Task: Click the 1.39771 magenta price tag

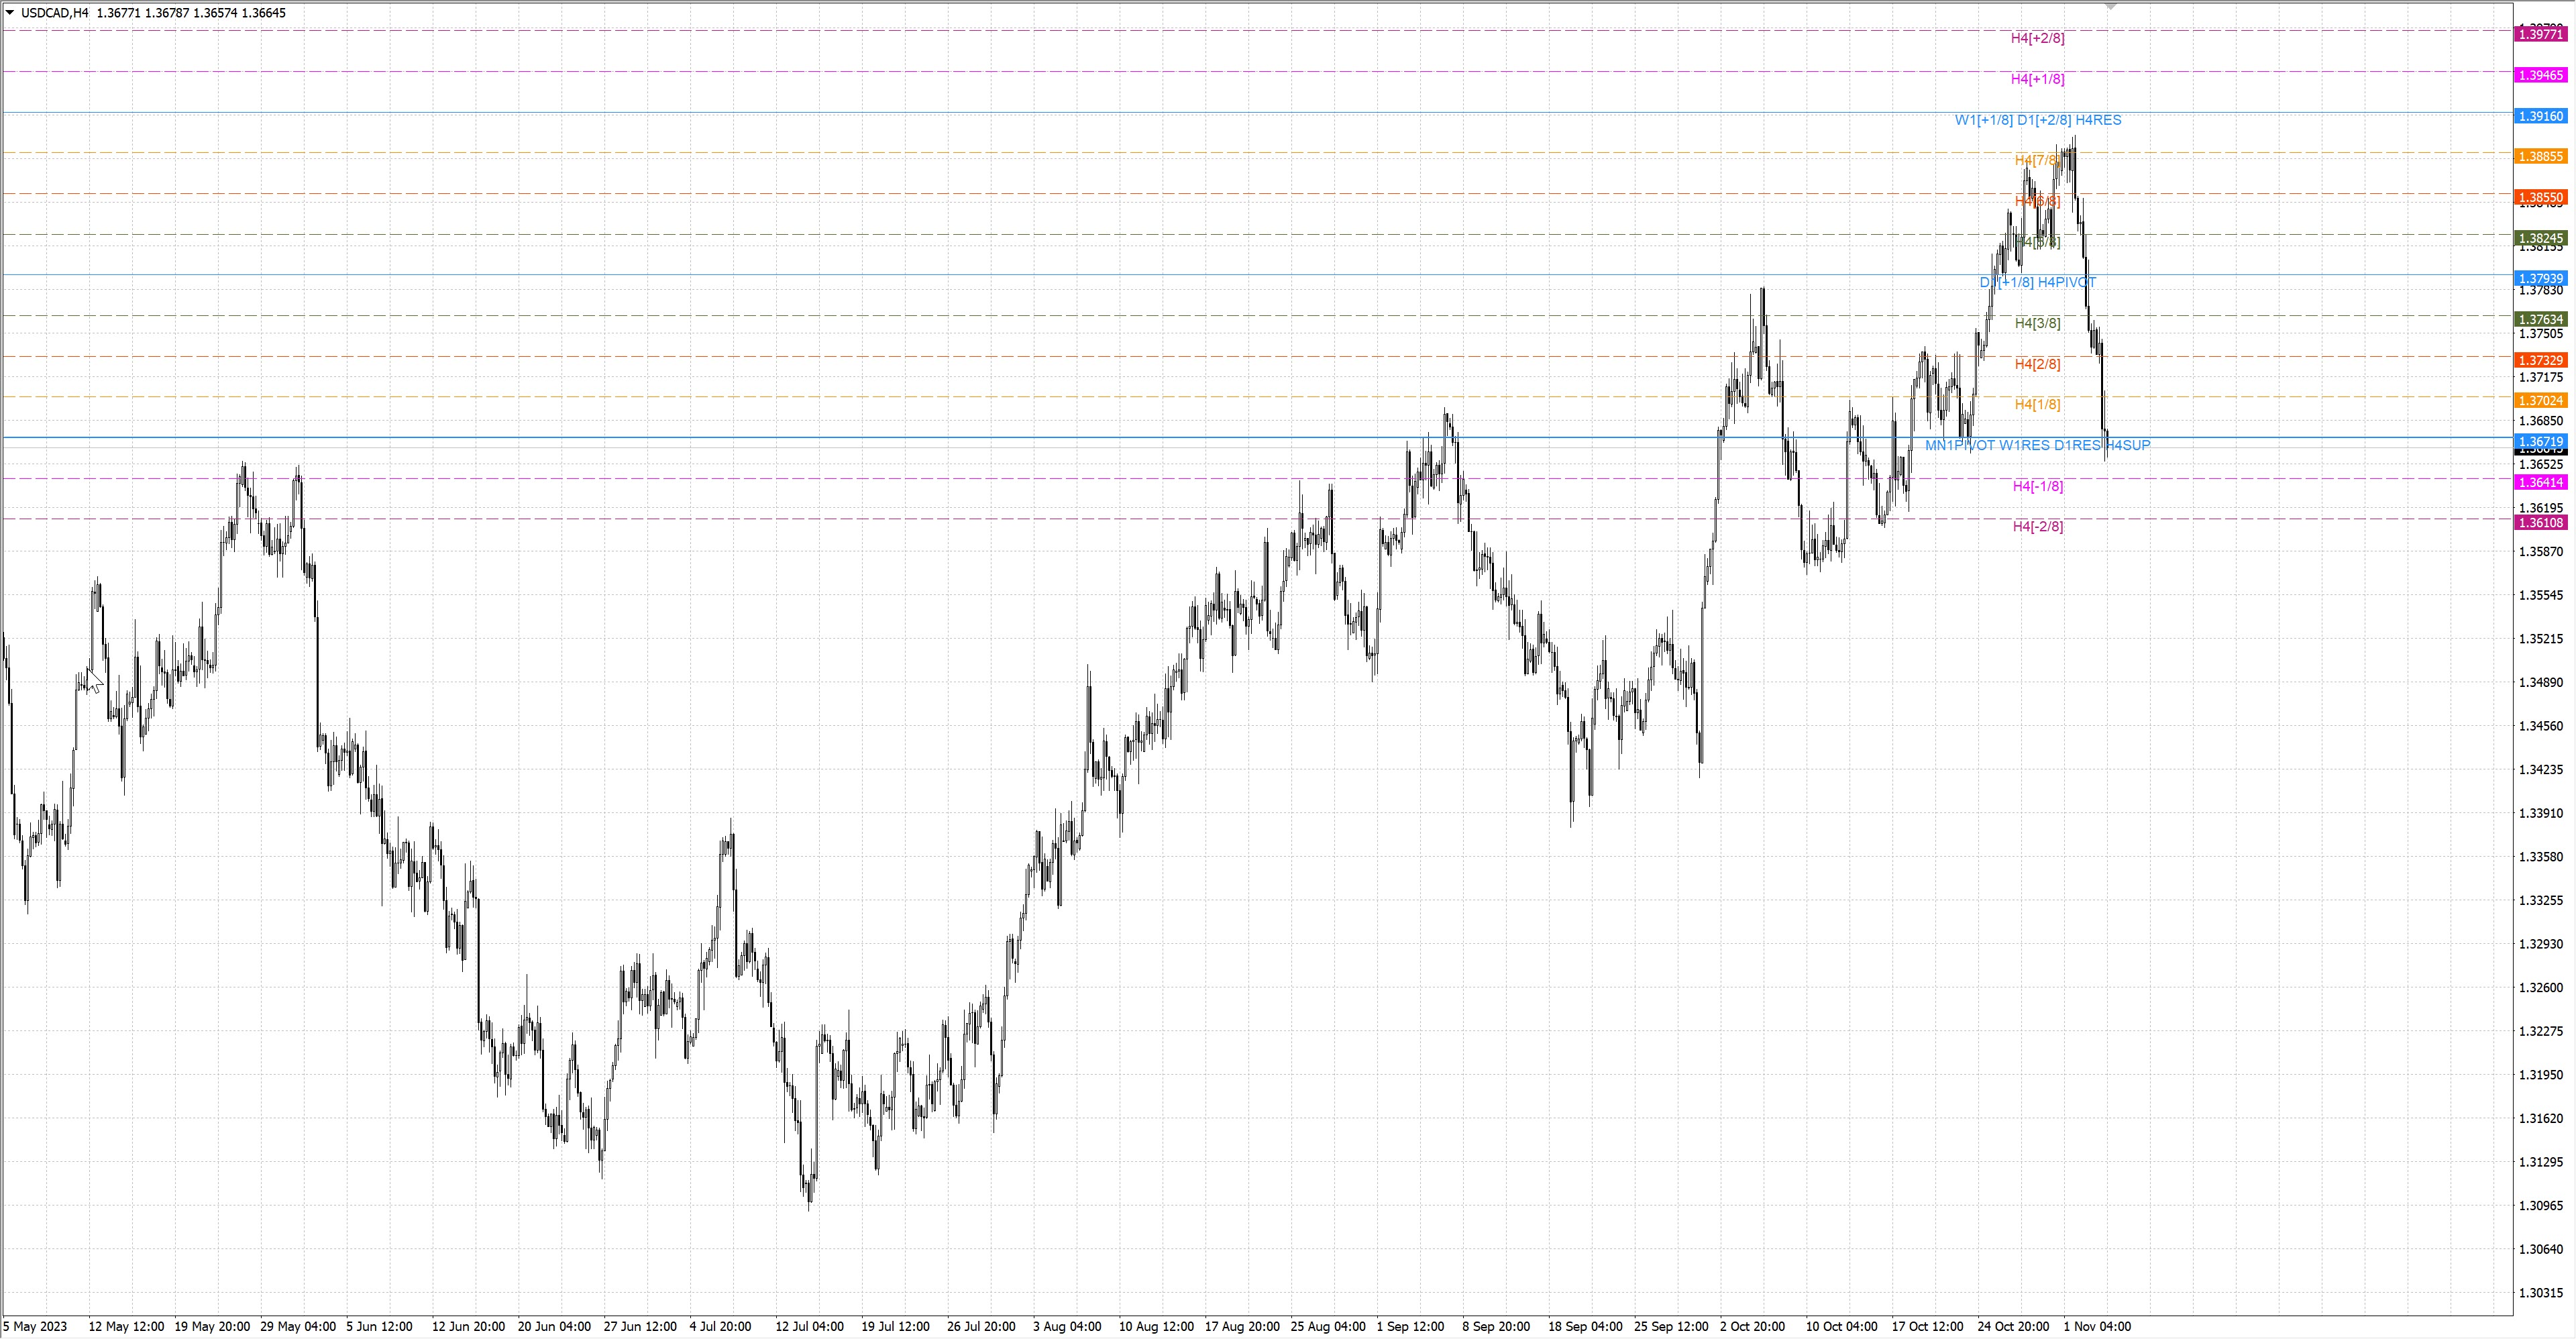Action: [2540, 34]
